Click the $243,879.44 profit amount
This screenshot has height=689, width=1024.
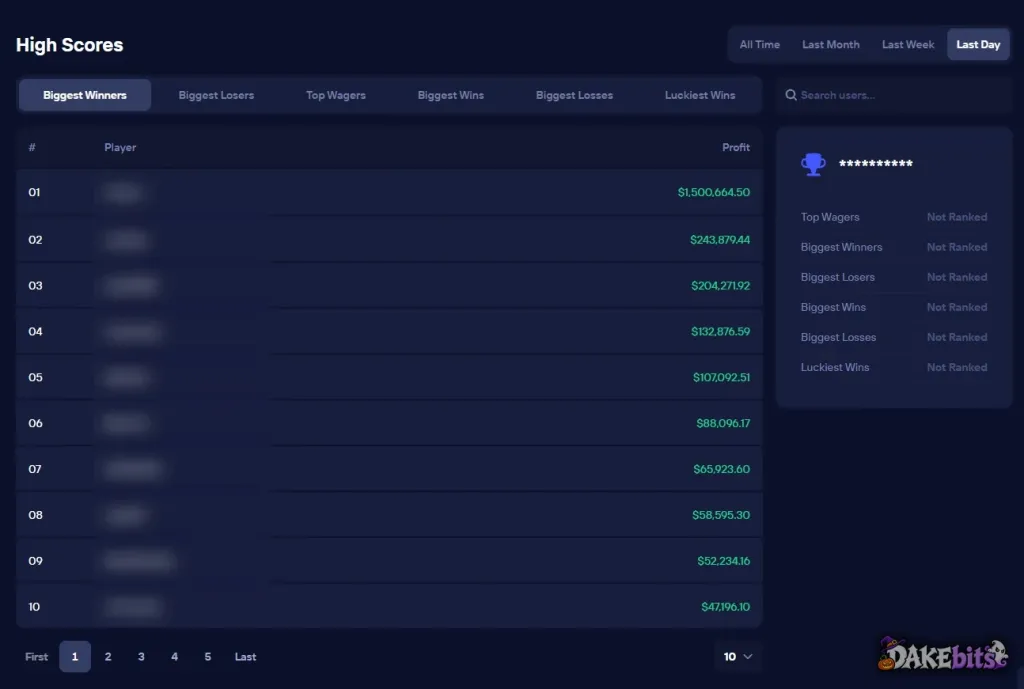pyautogui.click(x=720, y=240)
